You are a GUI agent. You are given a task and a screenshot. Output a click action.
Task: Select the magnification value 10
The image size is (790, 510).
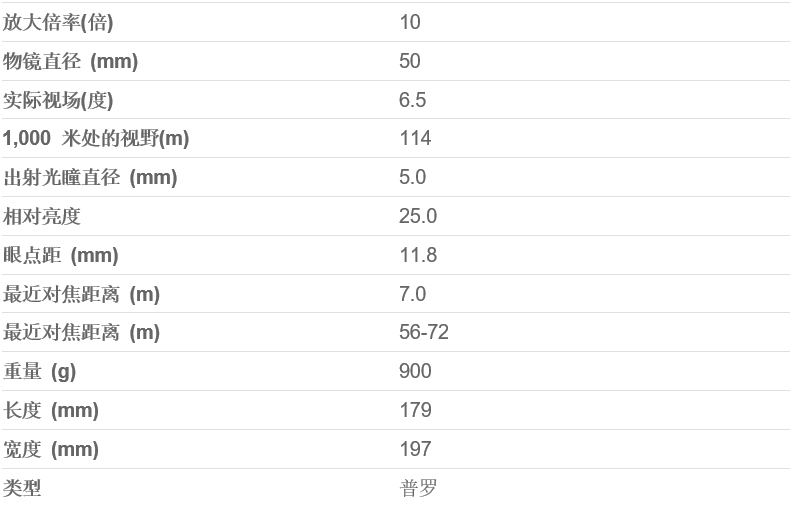click(x=410, y=22)
